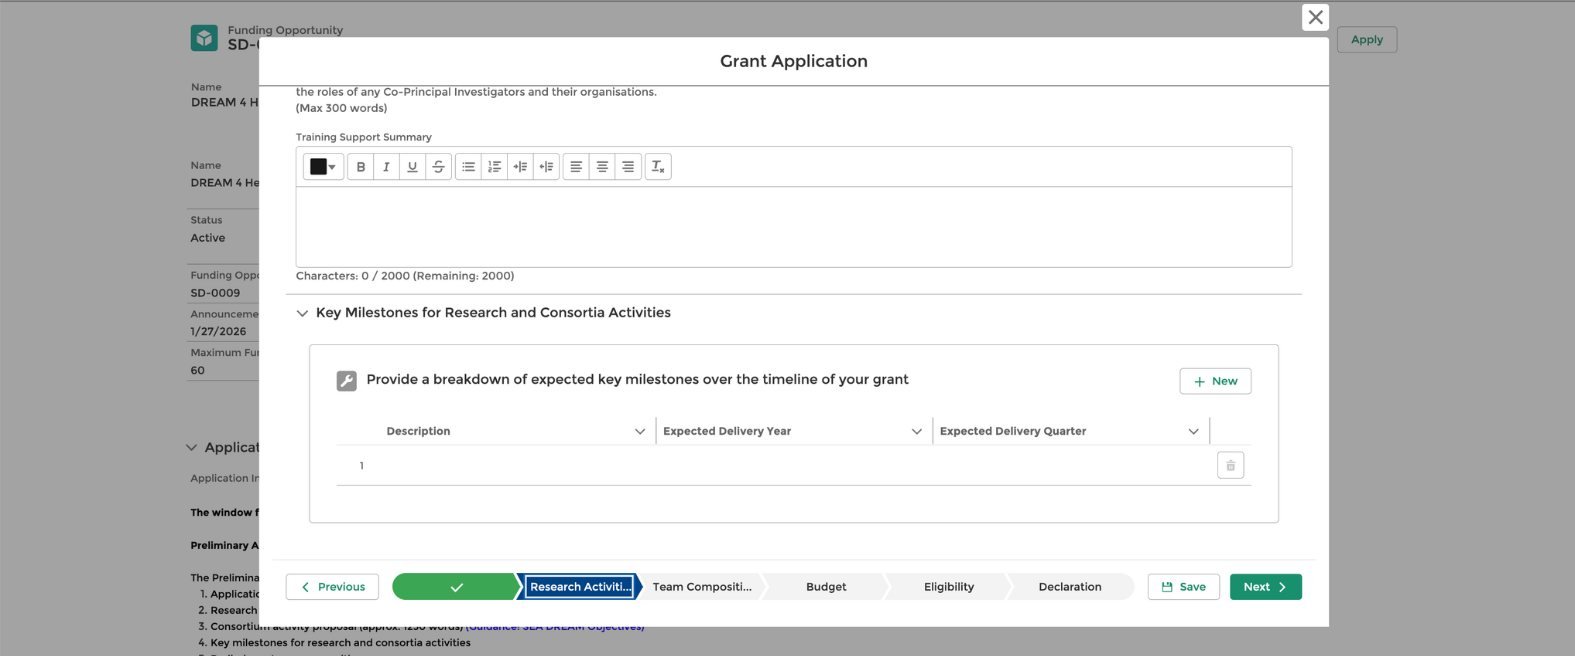Collapse the Key Milestones section

click(302, 313)
